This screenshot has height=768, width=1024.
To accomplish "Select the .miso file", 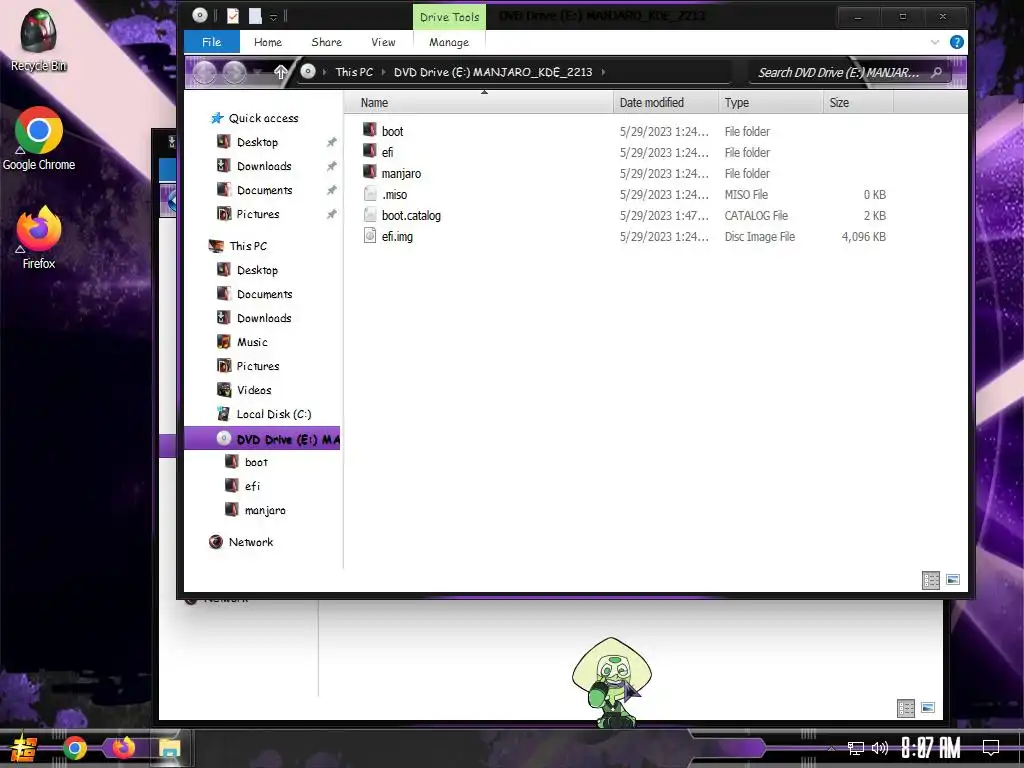I will point(394,194).
